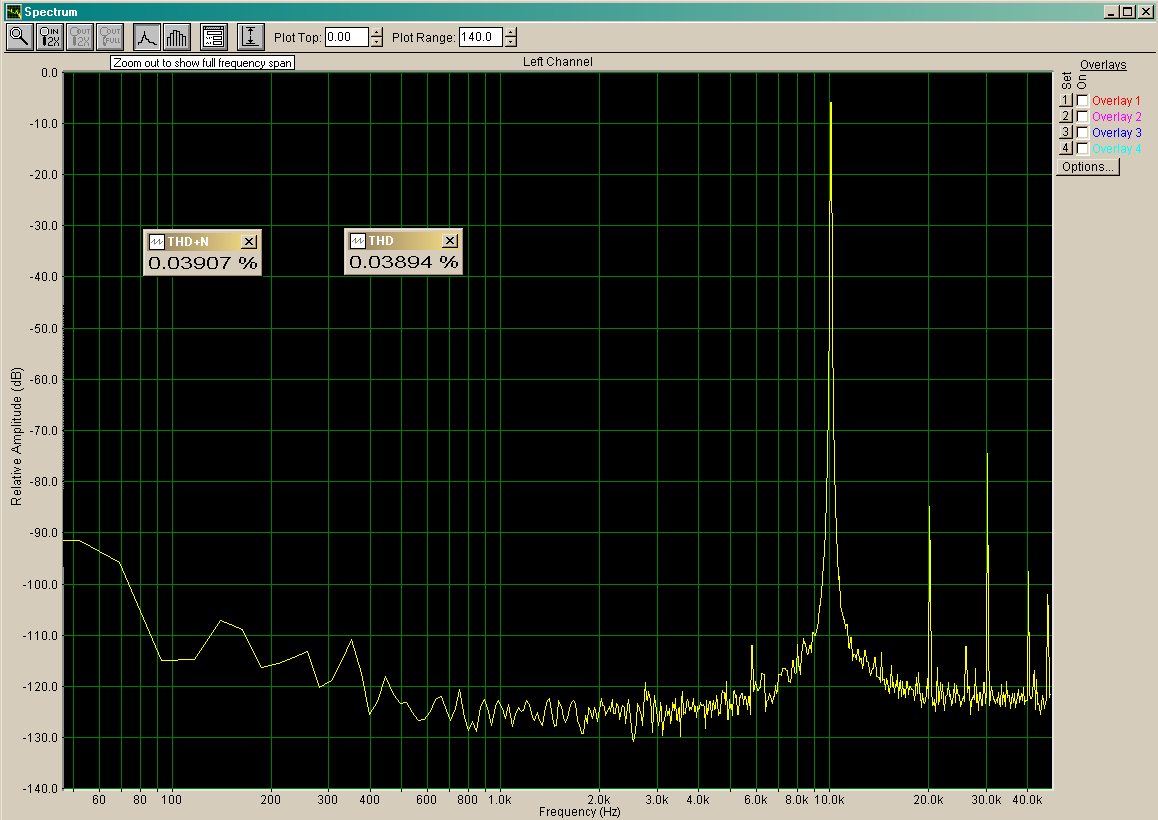Click the THD+N meter title bar
The width and height of the screenshot is (1158, 820).
(x=202, y=242)
